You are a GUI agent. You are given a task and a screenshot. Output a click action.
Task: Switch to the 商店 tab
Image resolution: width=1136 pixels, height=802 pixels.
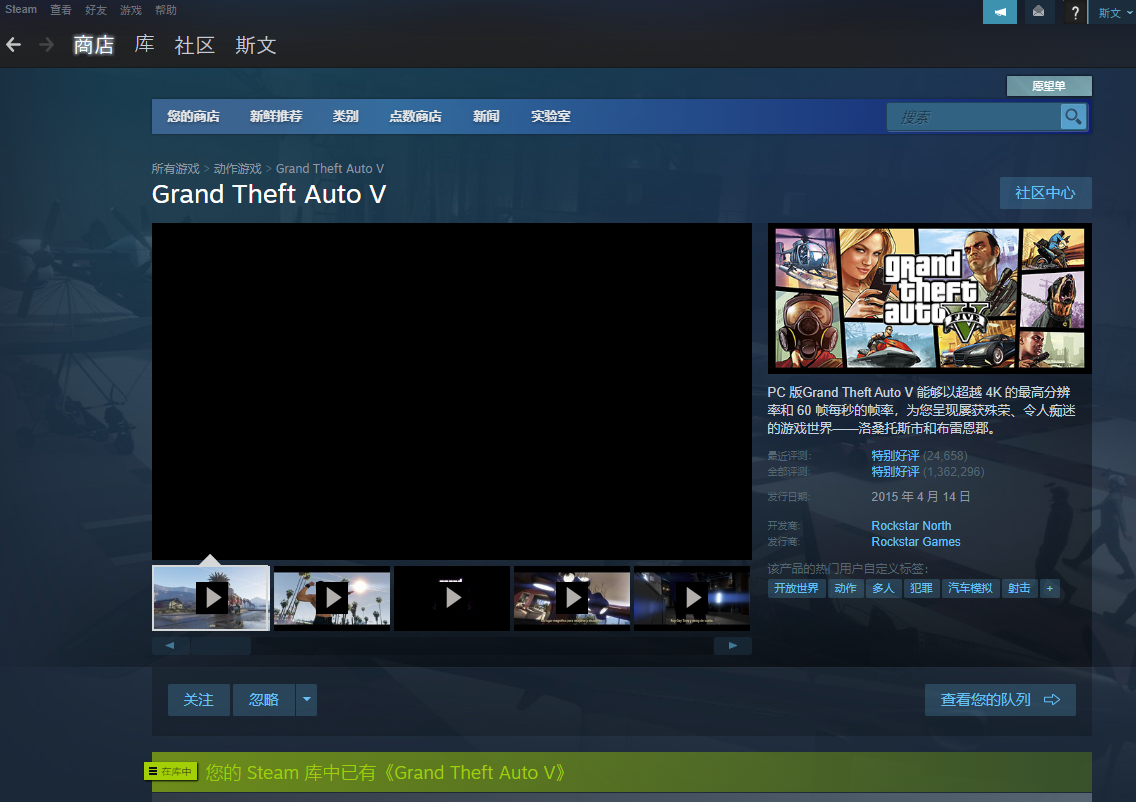click(x=93, y=45)
